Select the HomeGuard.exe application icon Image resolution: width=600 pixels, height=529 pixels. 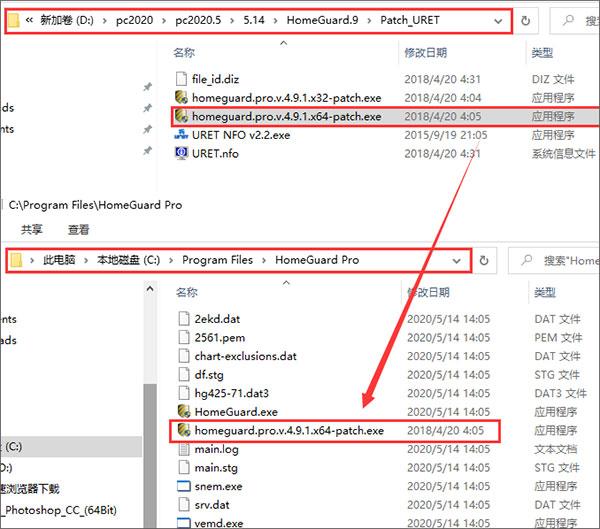tap(184, 411)
